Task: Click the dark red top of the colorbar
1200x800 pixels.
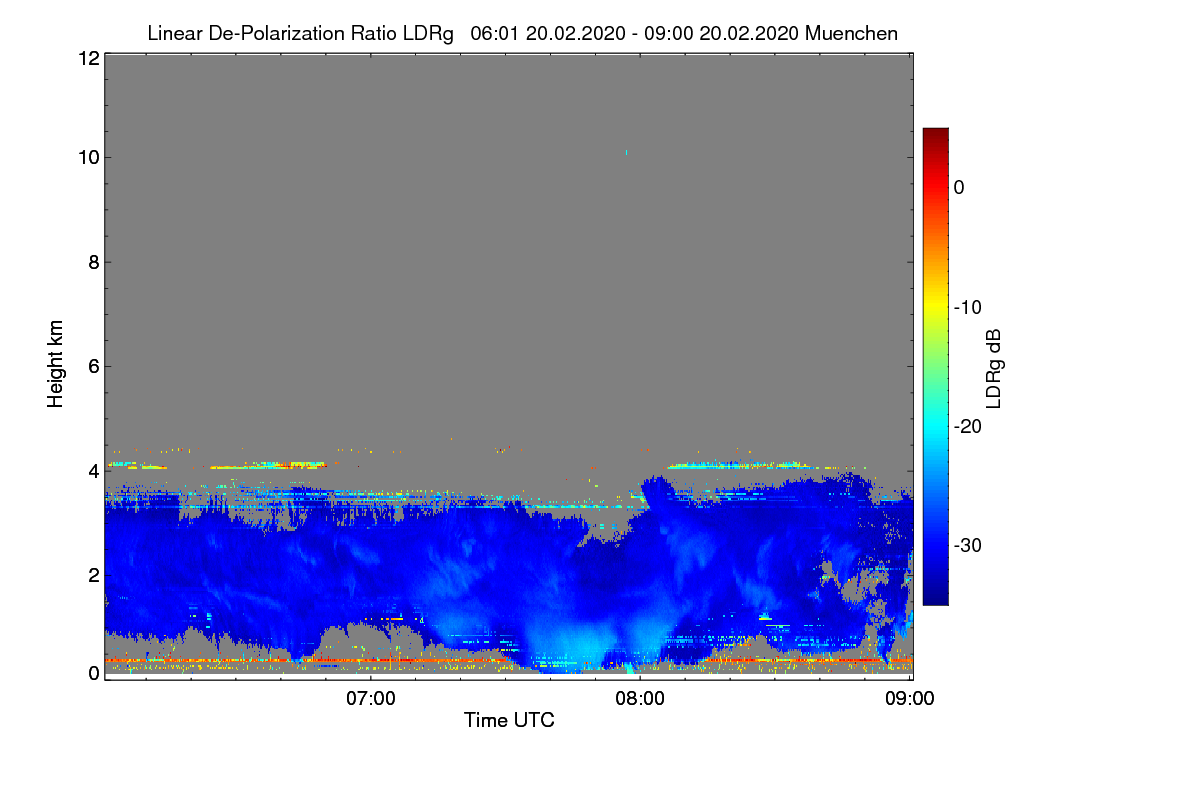Action: (x=935, y=136)
